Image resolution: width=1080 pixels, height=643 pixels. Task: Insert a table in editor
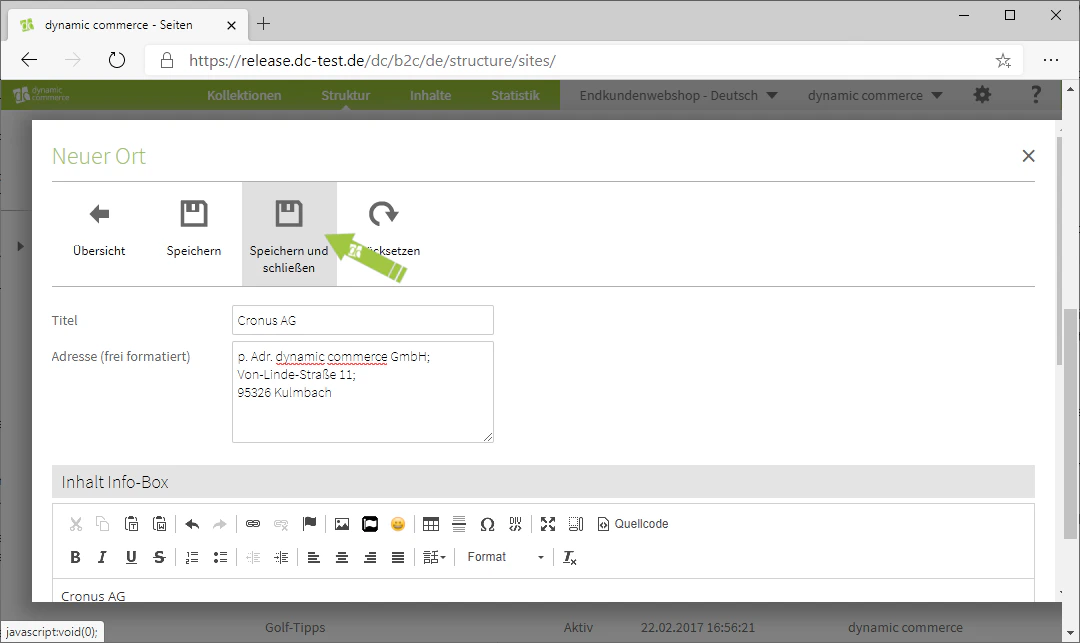[430, 524]
